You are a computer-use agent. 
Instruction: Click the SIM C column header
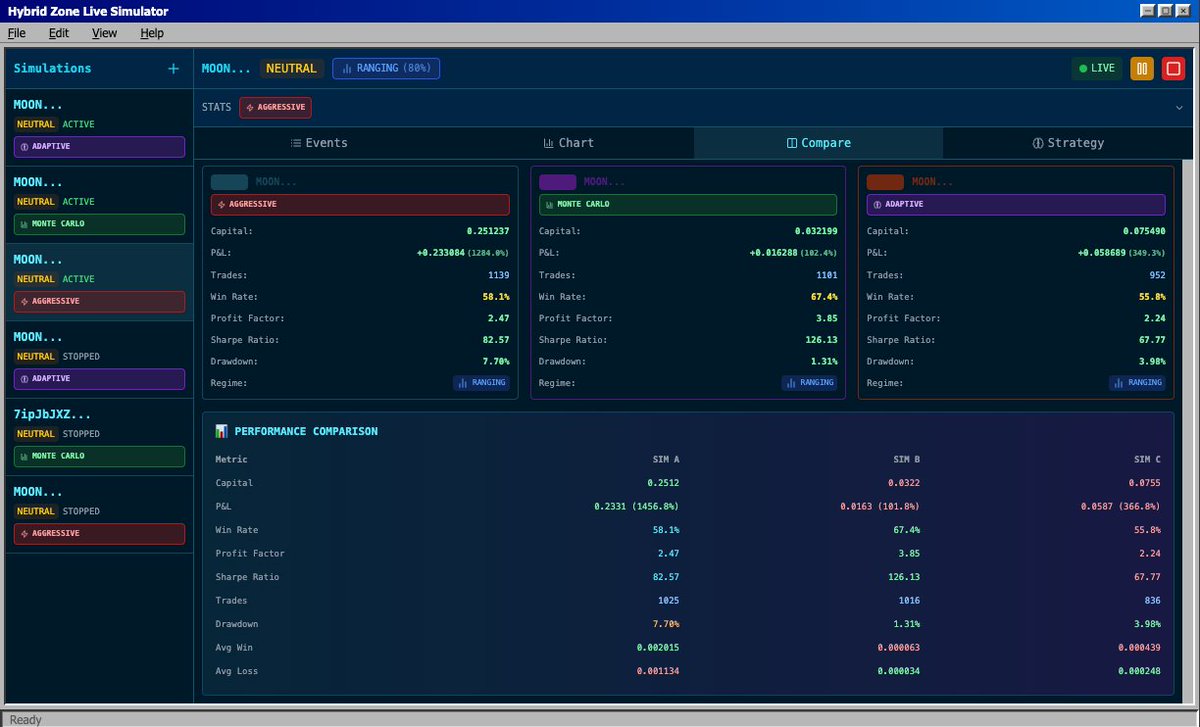(1147, 460)
